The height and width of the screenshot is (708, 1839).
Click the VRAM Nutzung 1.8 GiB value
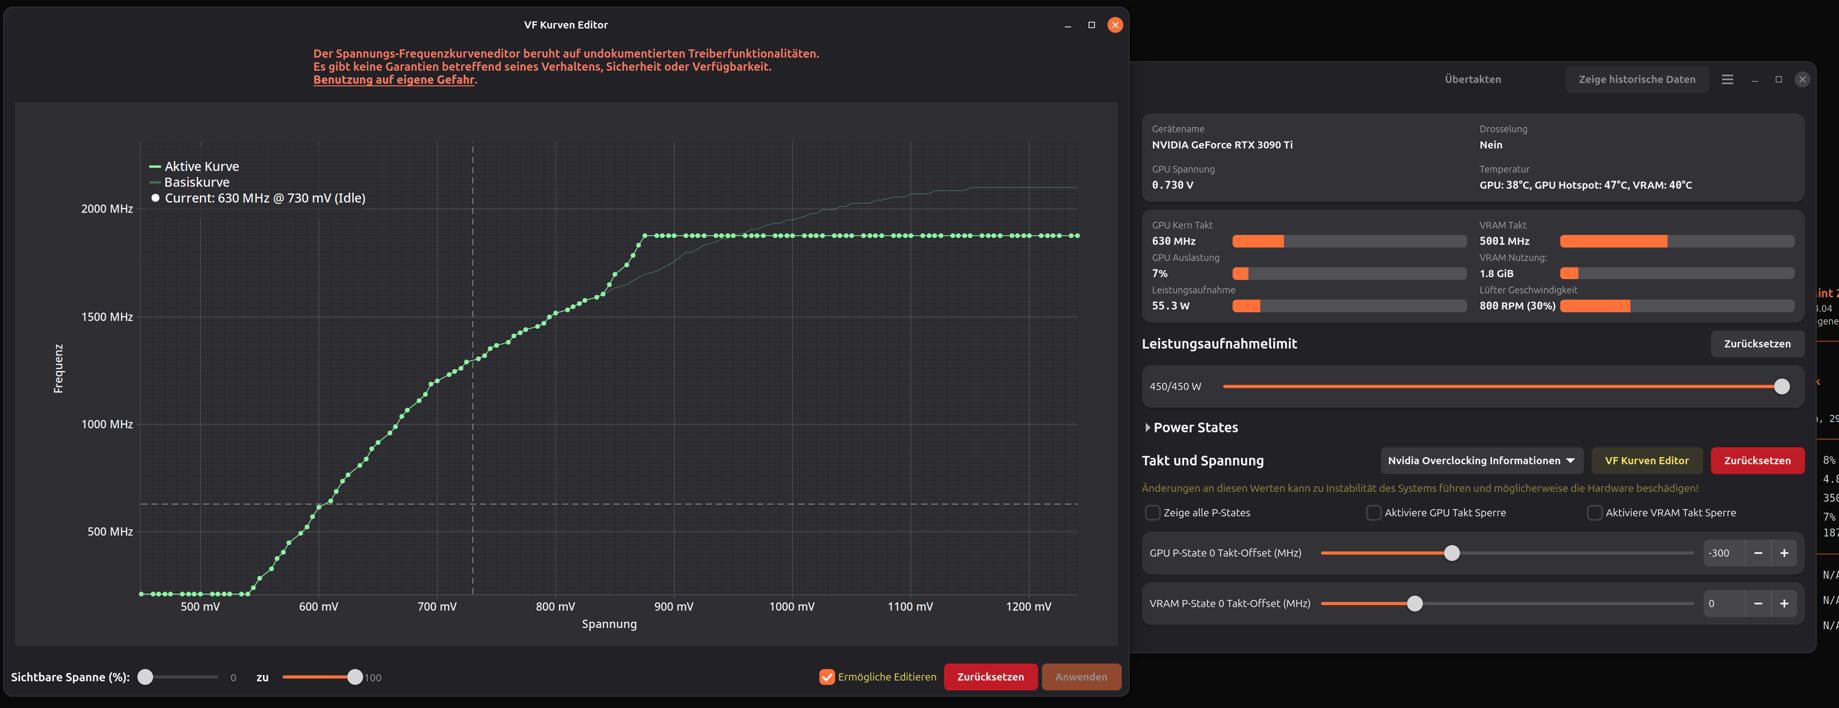pyautogui.click(x=1496, y=273)
